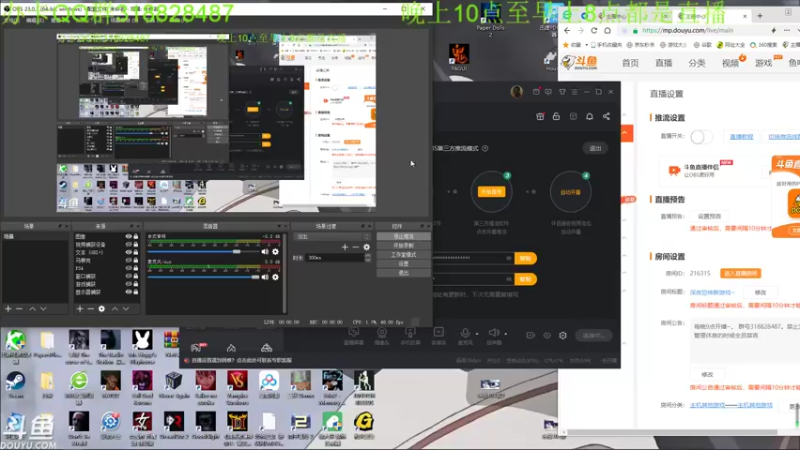800x450 pixels.
Task: Toggle eye icon in Douyu tool bottom bar
Action: 547,335
